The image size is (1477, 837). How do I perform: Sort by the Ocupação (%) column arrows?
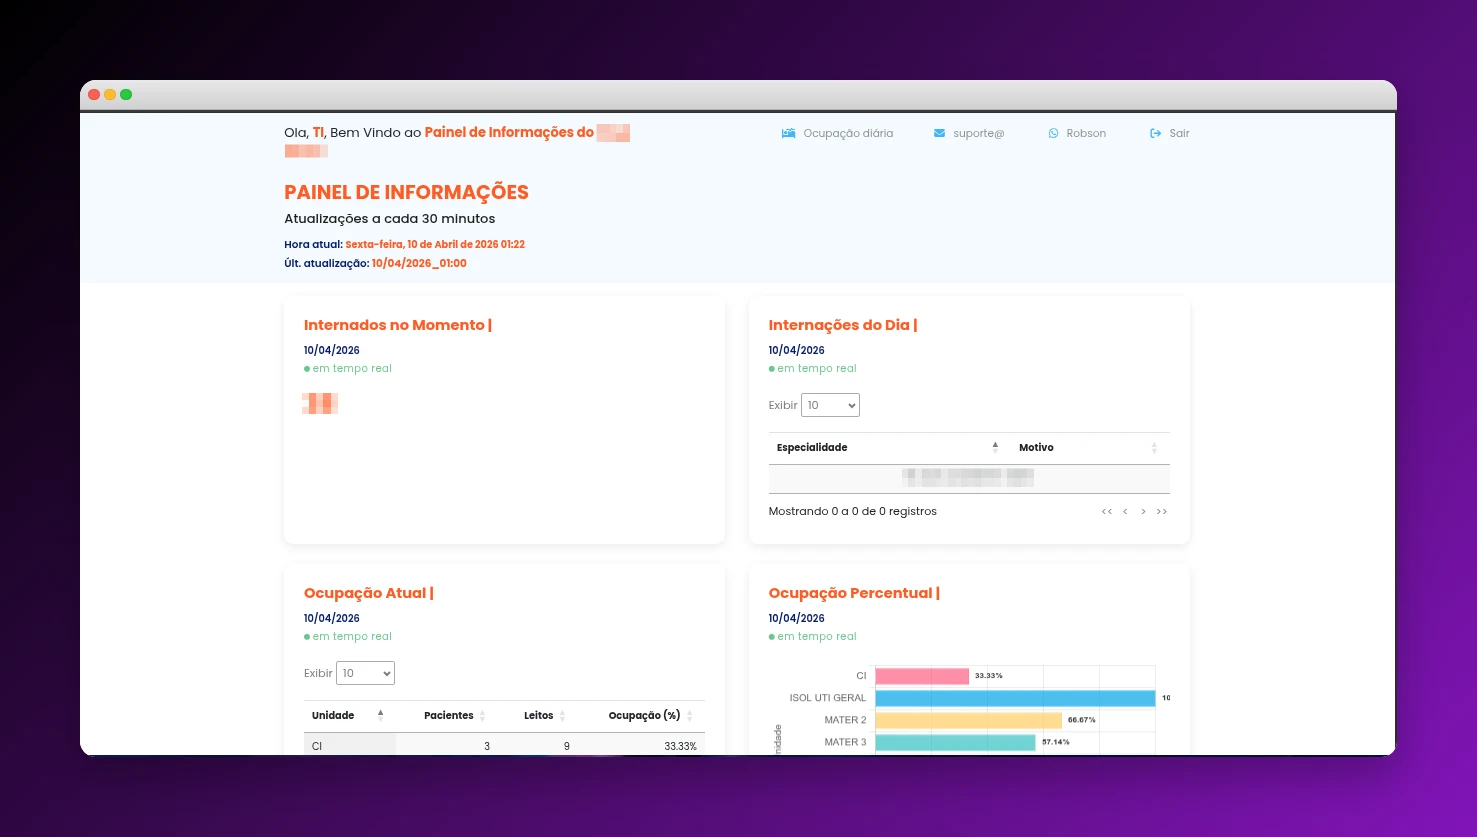689,716
